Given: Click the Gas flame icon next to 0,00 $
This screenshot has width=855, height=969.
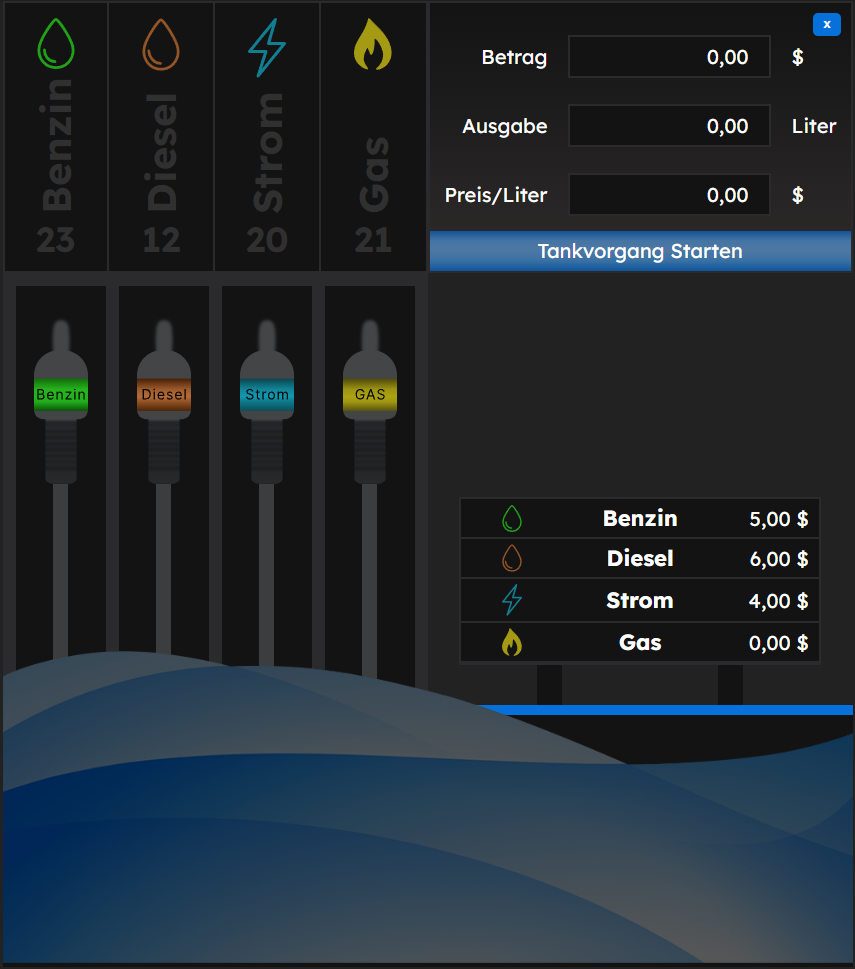Looking at the screenshot, I should click(x=511, y=643).
